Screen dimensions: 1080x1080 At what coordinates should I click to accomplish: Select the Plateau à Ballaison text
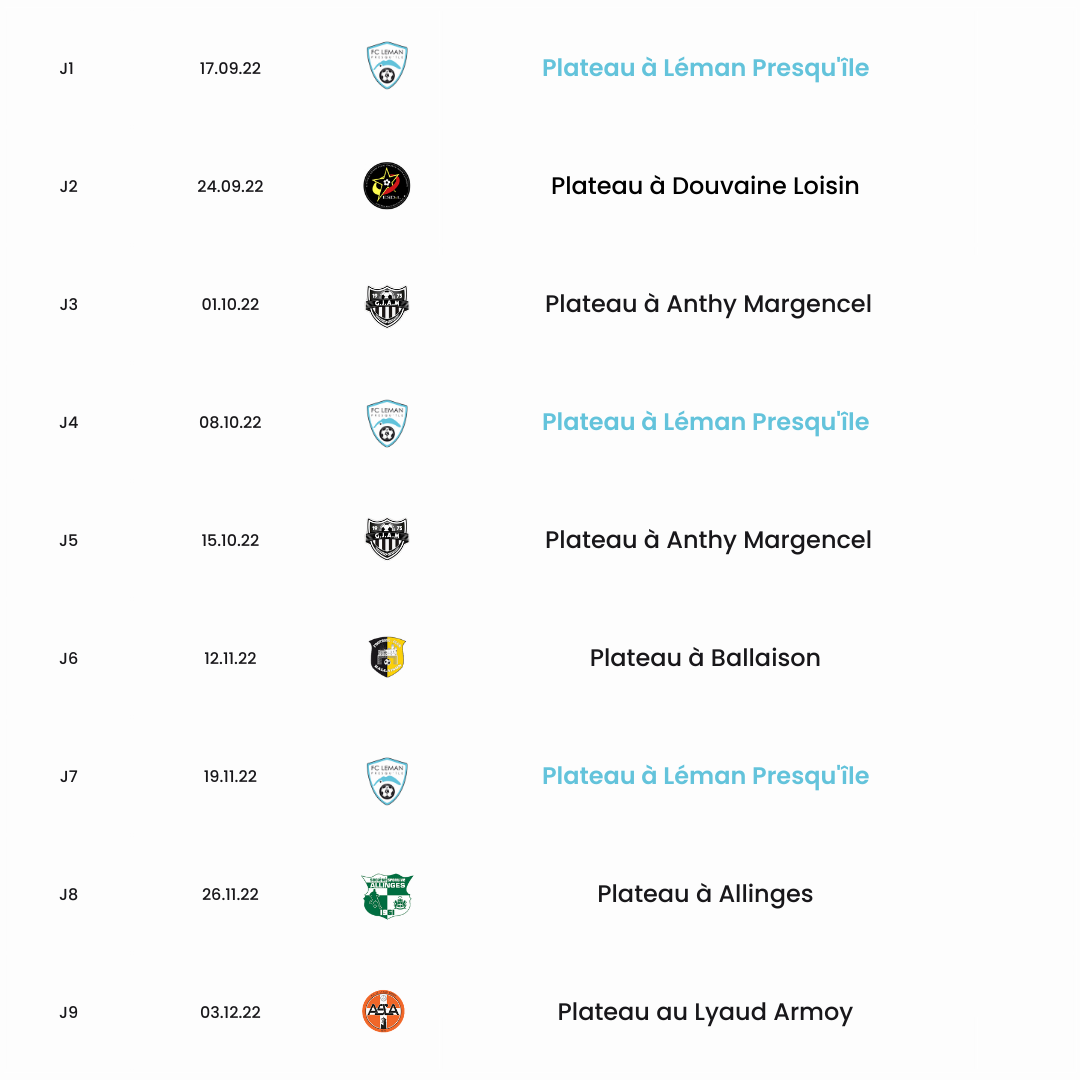coord(705,658)
